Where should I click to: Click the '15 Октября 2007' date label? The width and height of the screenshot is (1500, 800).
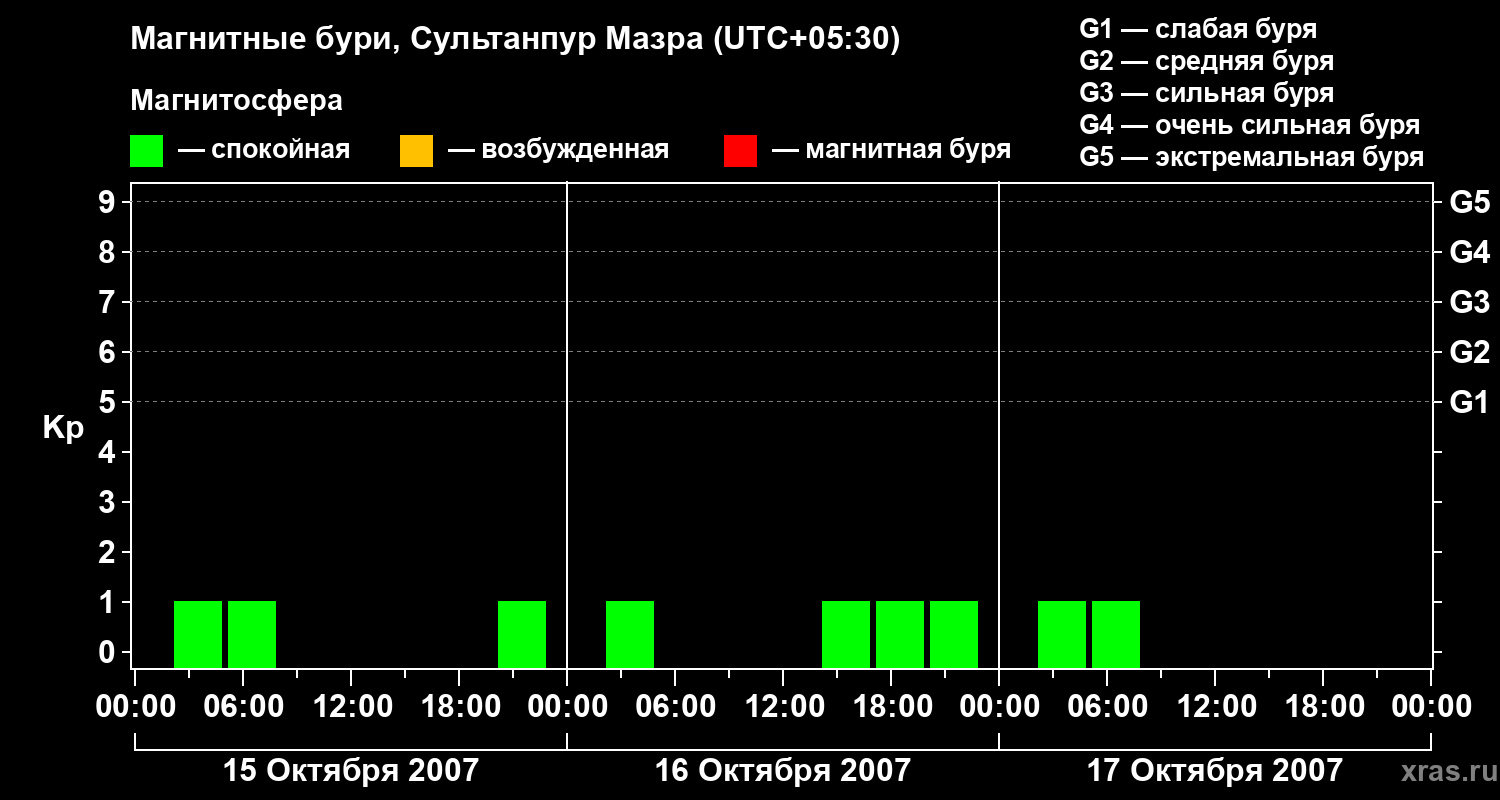point(350,771)
